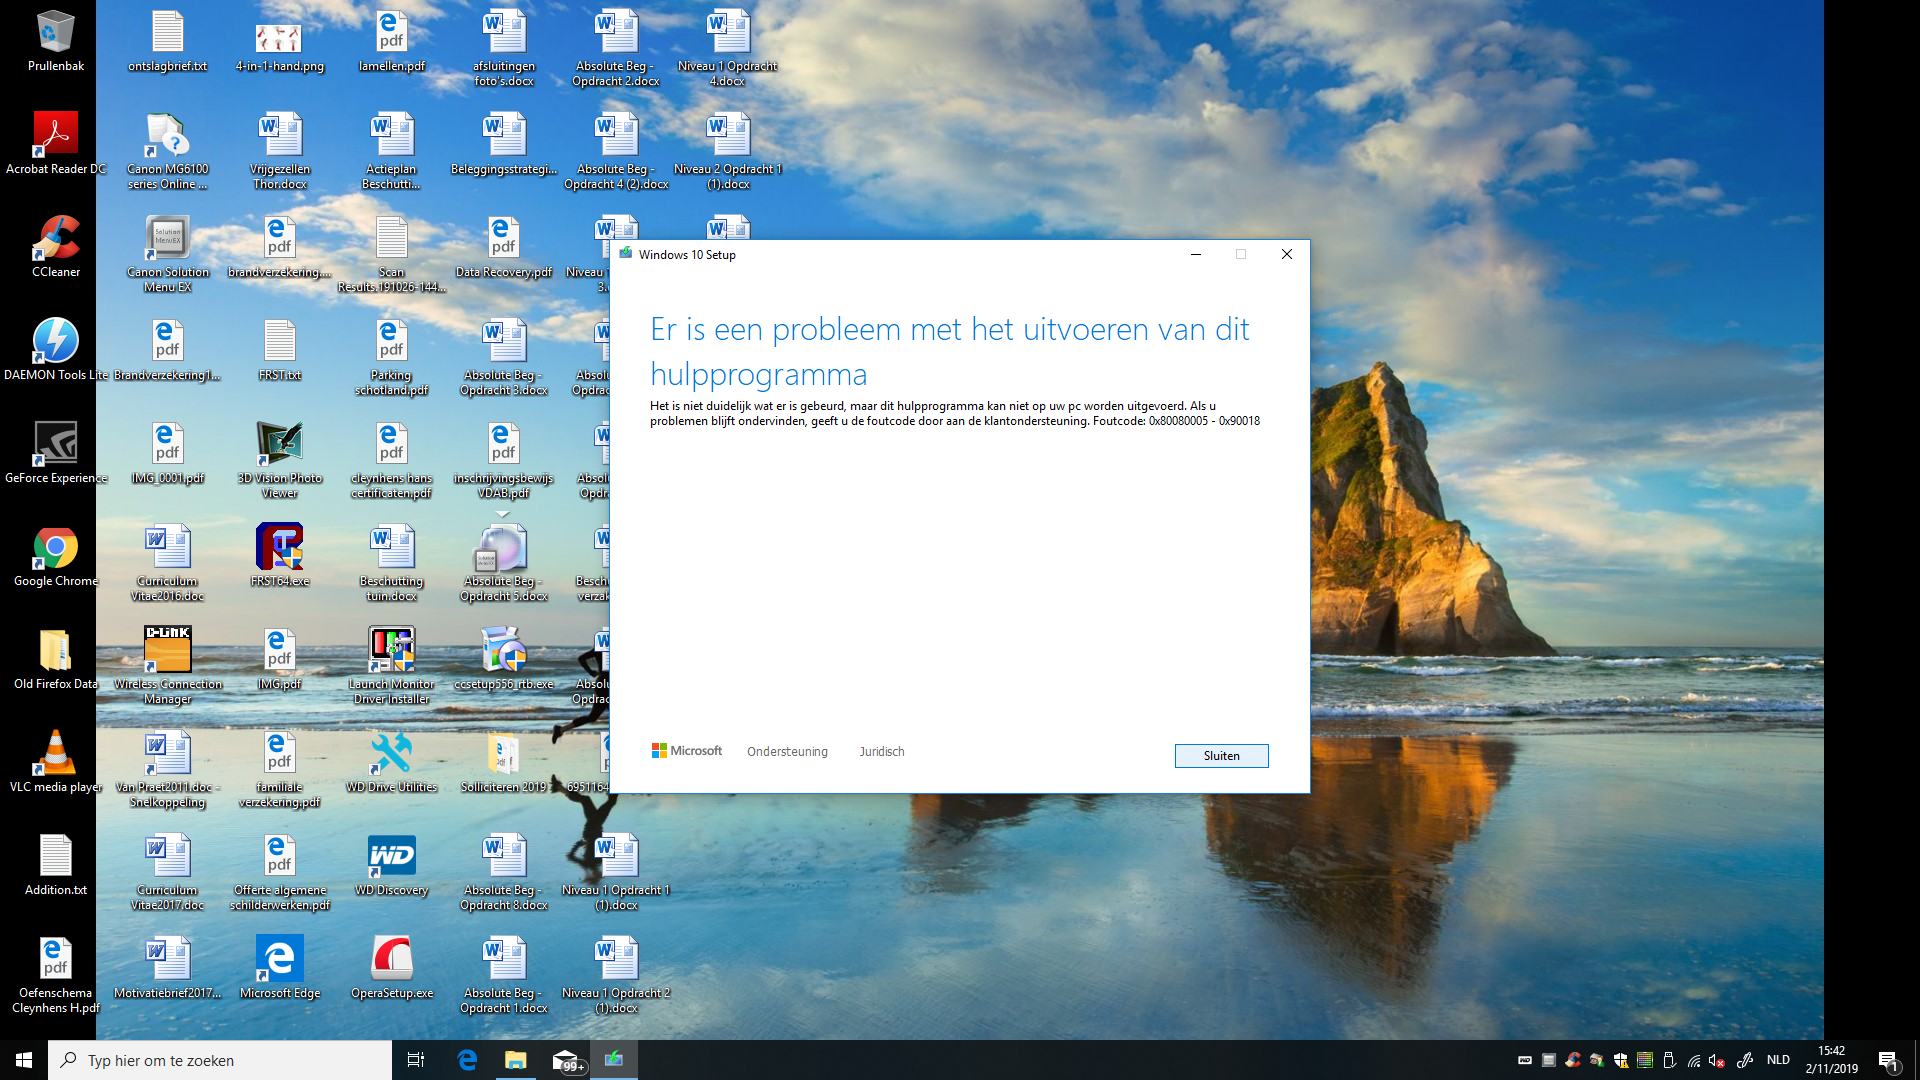The image size is (1920, 1080).
Task: Select the Niveau 1 Opdracht 2 (1).docx file
Action: click(x=616, y=975)
